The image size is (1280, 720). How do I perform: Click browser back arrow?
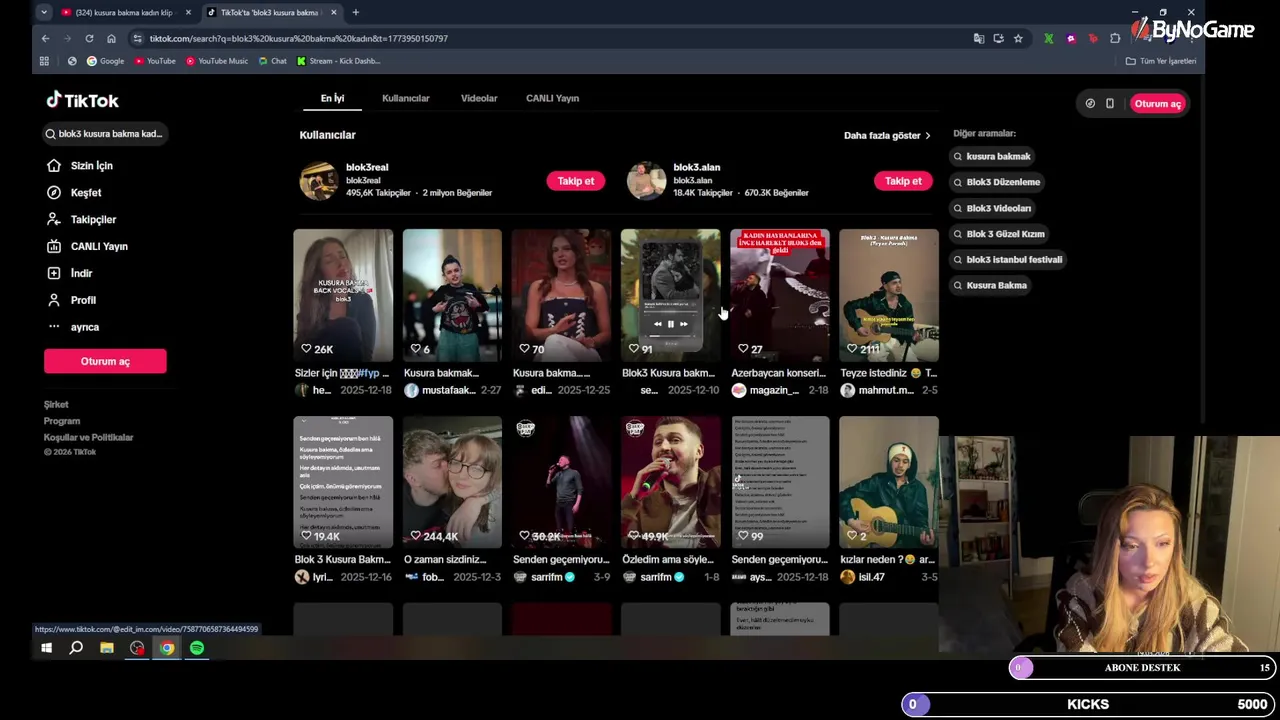click(x=45, y=38)
